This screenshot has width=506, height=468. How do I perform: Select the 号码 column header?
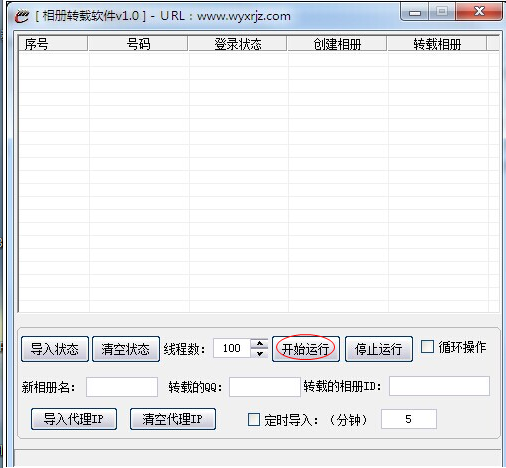[x=138, y=44]
